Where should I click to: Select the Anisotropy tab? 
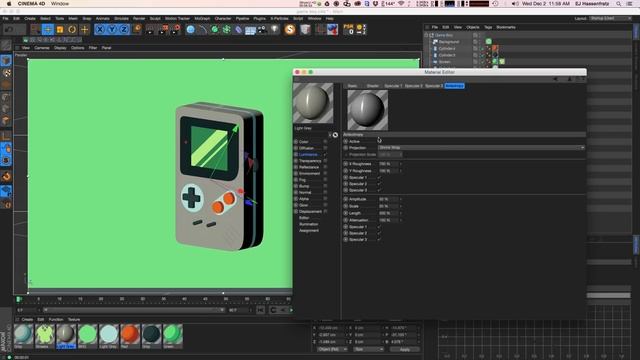coord(454,86)
